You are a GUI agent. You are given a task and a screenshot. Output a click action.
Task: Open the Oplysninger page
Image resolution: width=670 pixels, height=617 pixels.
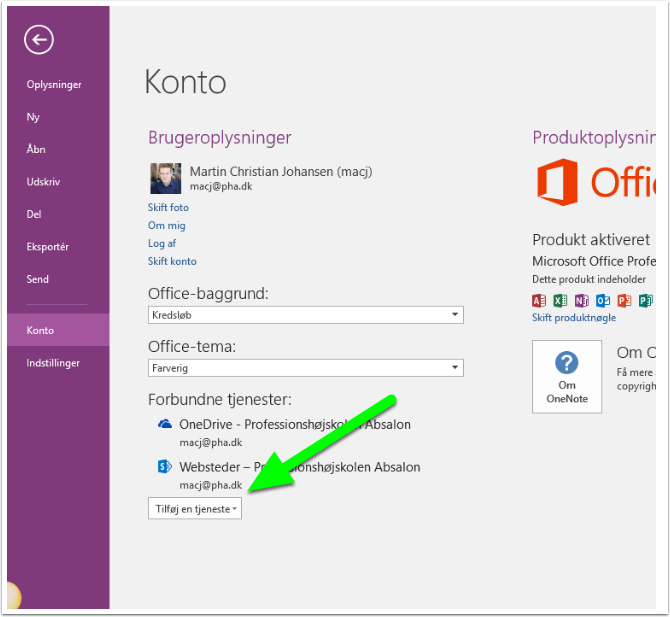(54, 85)
